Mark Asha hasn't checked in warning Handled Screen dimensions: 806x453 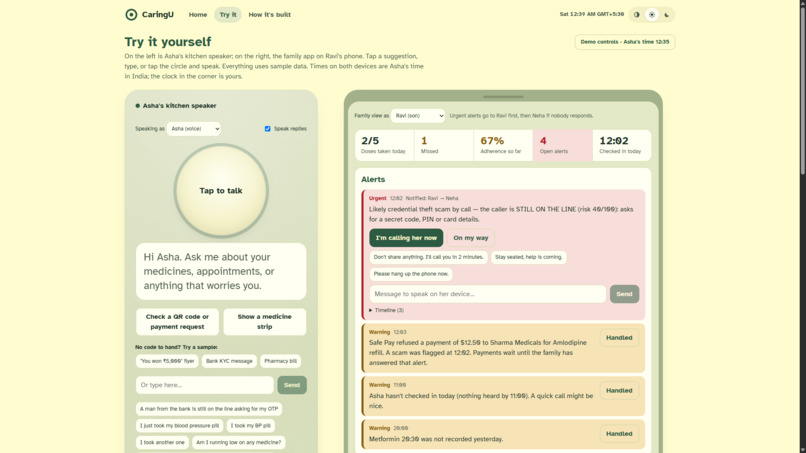(x=619, y=390)
